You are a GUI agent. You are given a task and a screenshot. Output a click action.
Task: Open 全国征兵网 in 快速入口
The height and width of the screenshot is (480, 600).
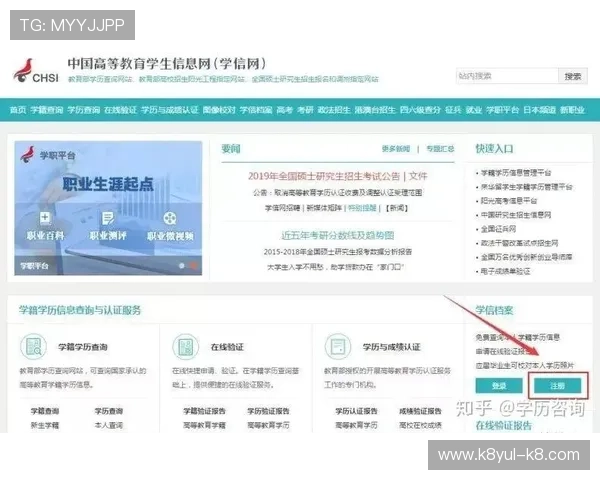tap(498, 229)
